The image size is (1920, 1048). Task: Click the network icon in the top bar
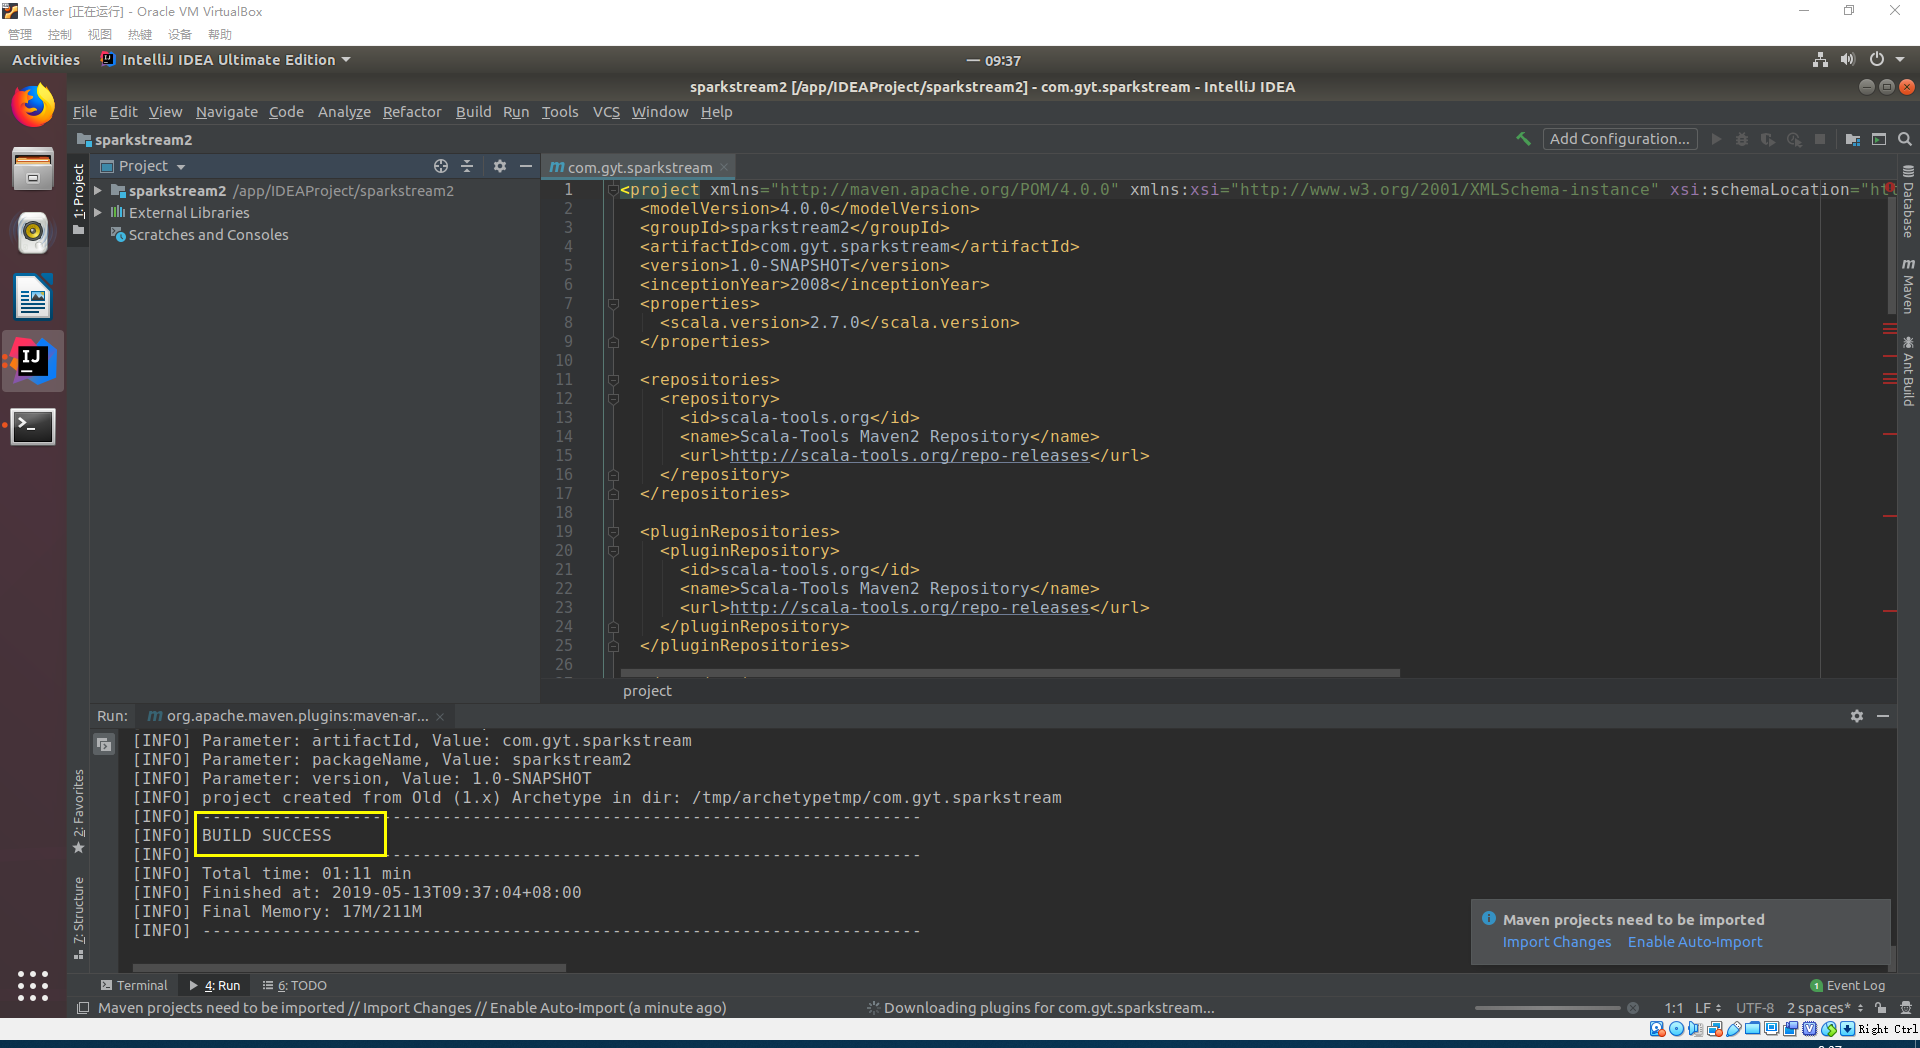(1820, 60)
